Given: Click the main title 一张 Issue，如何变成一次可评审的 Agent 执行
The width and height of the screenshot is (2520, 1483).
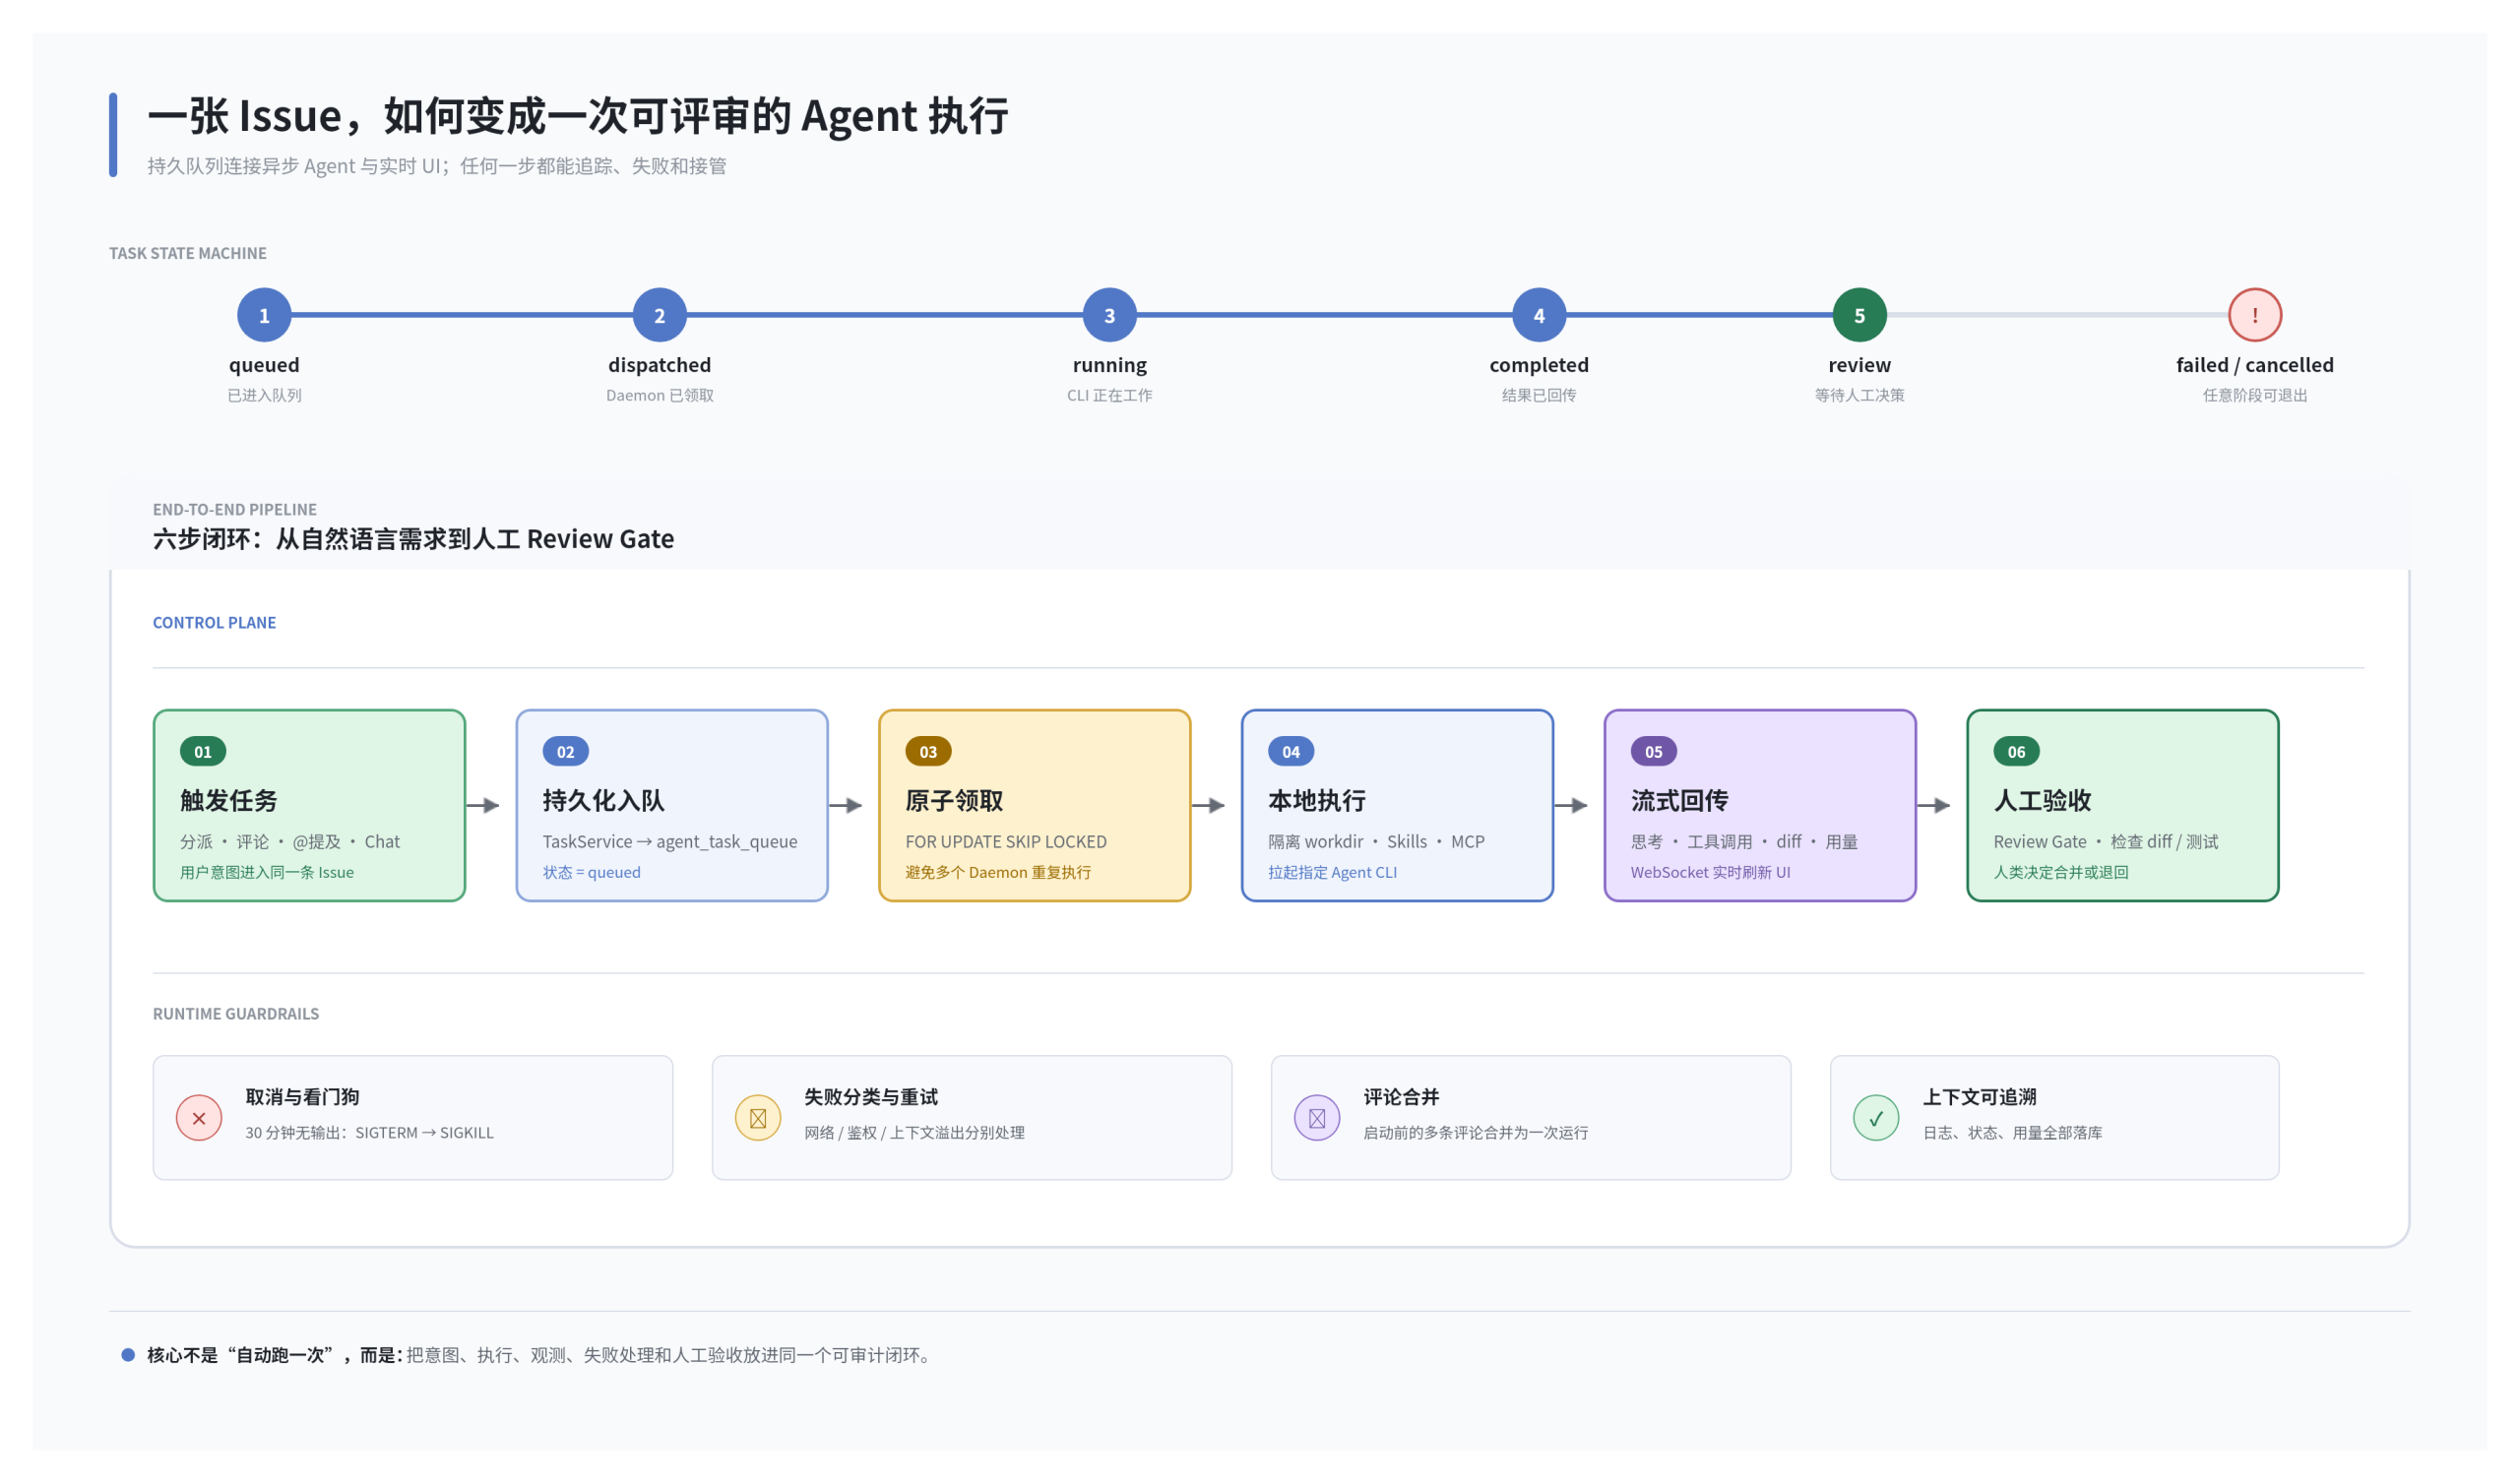Looking at the screenshot, I should pos(578,116).
